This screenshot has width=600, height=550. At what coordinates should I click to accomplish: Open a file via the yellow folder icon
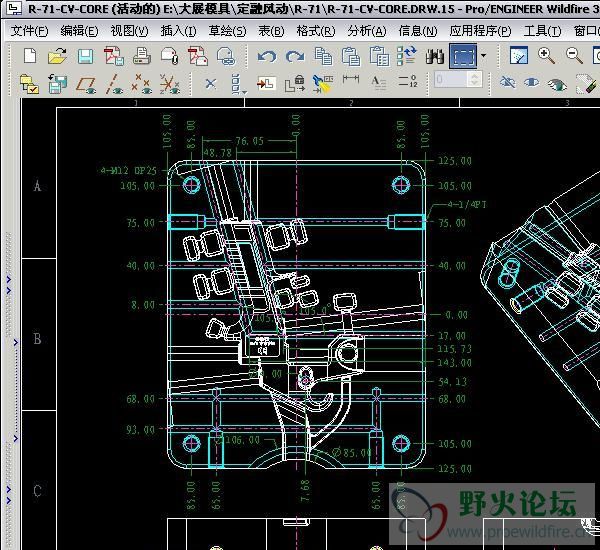(57, 56)
